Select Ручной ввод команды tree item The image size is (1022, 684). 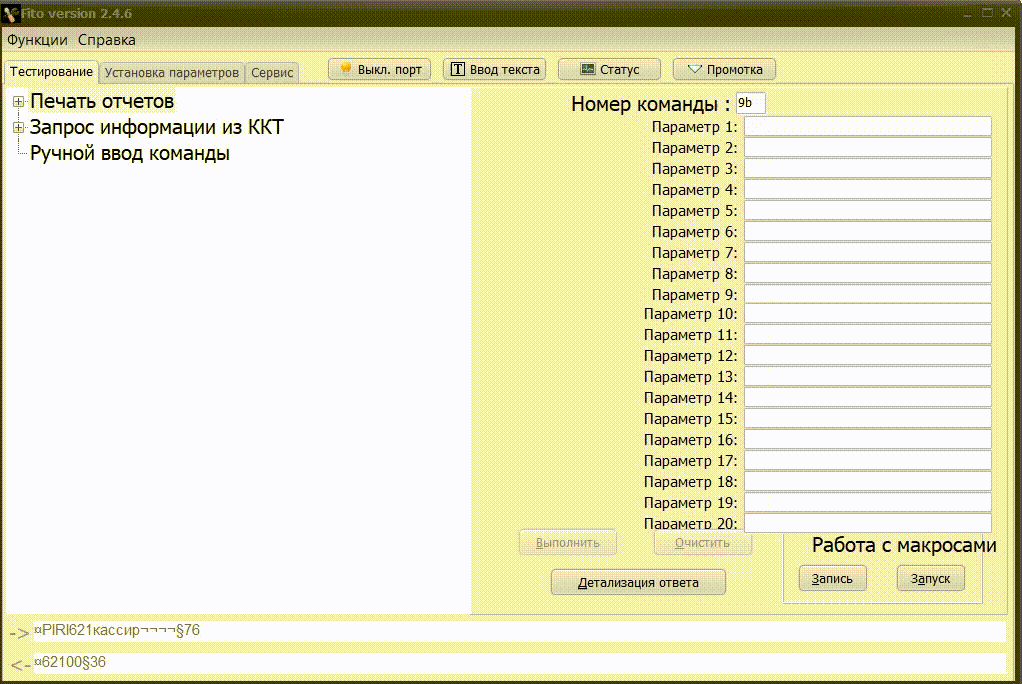pyautogui.click(x=129, y=154)
